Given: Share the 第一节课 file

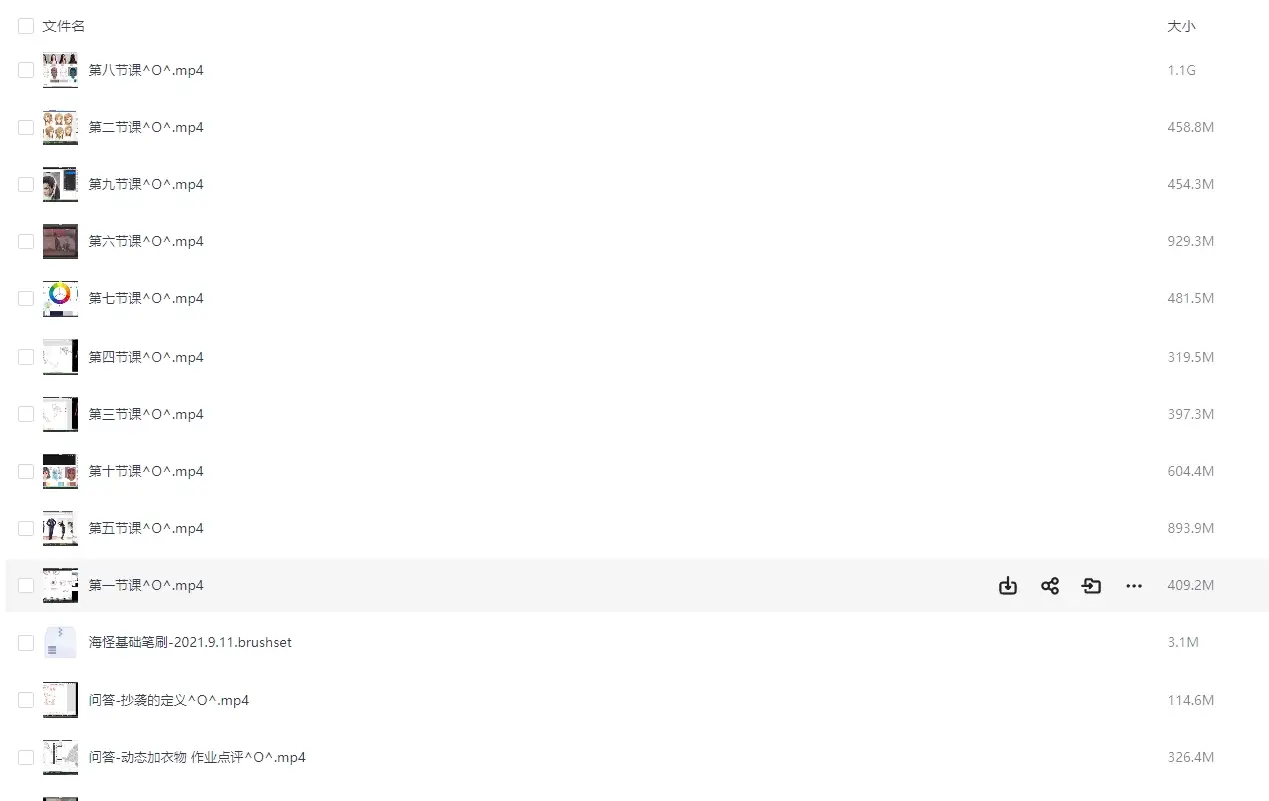Looking at the screenshot, I should pyautogui.click(x=1049, y=586).
